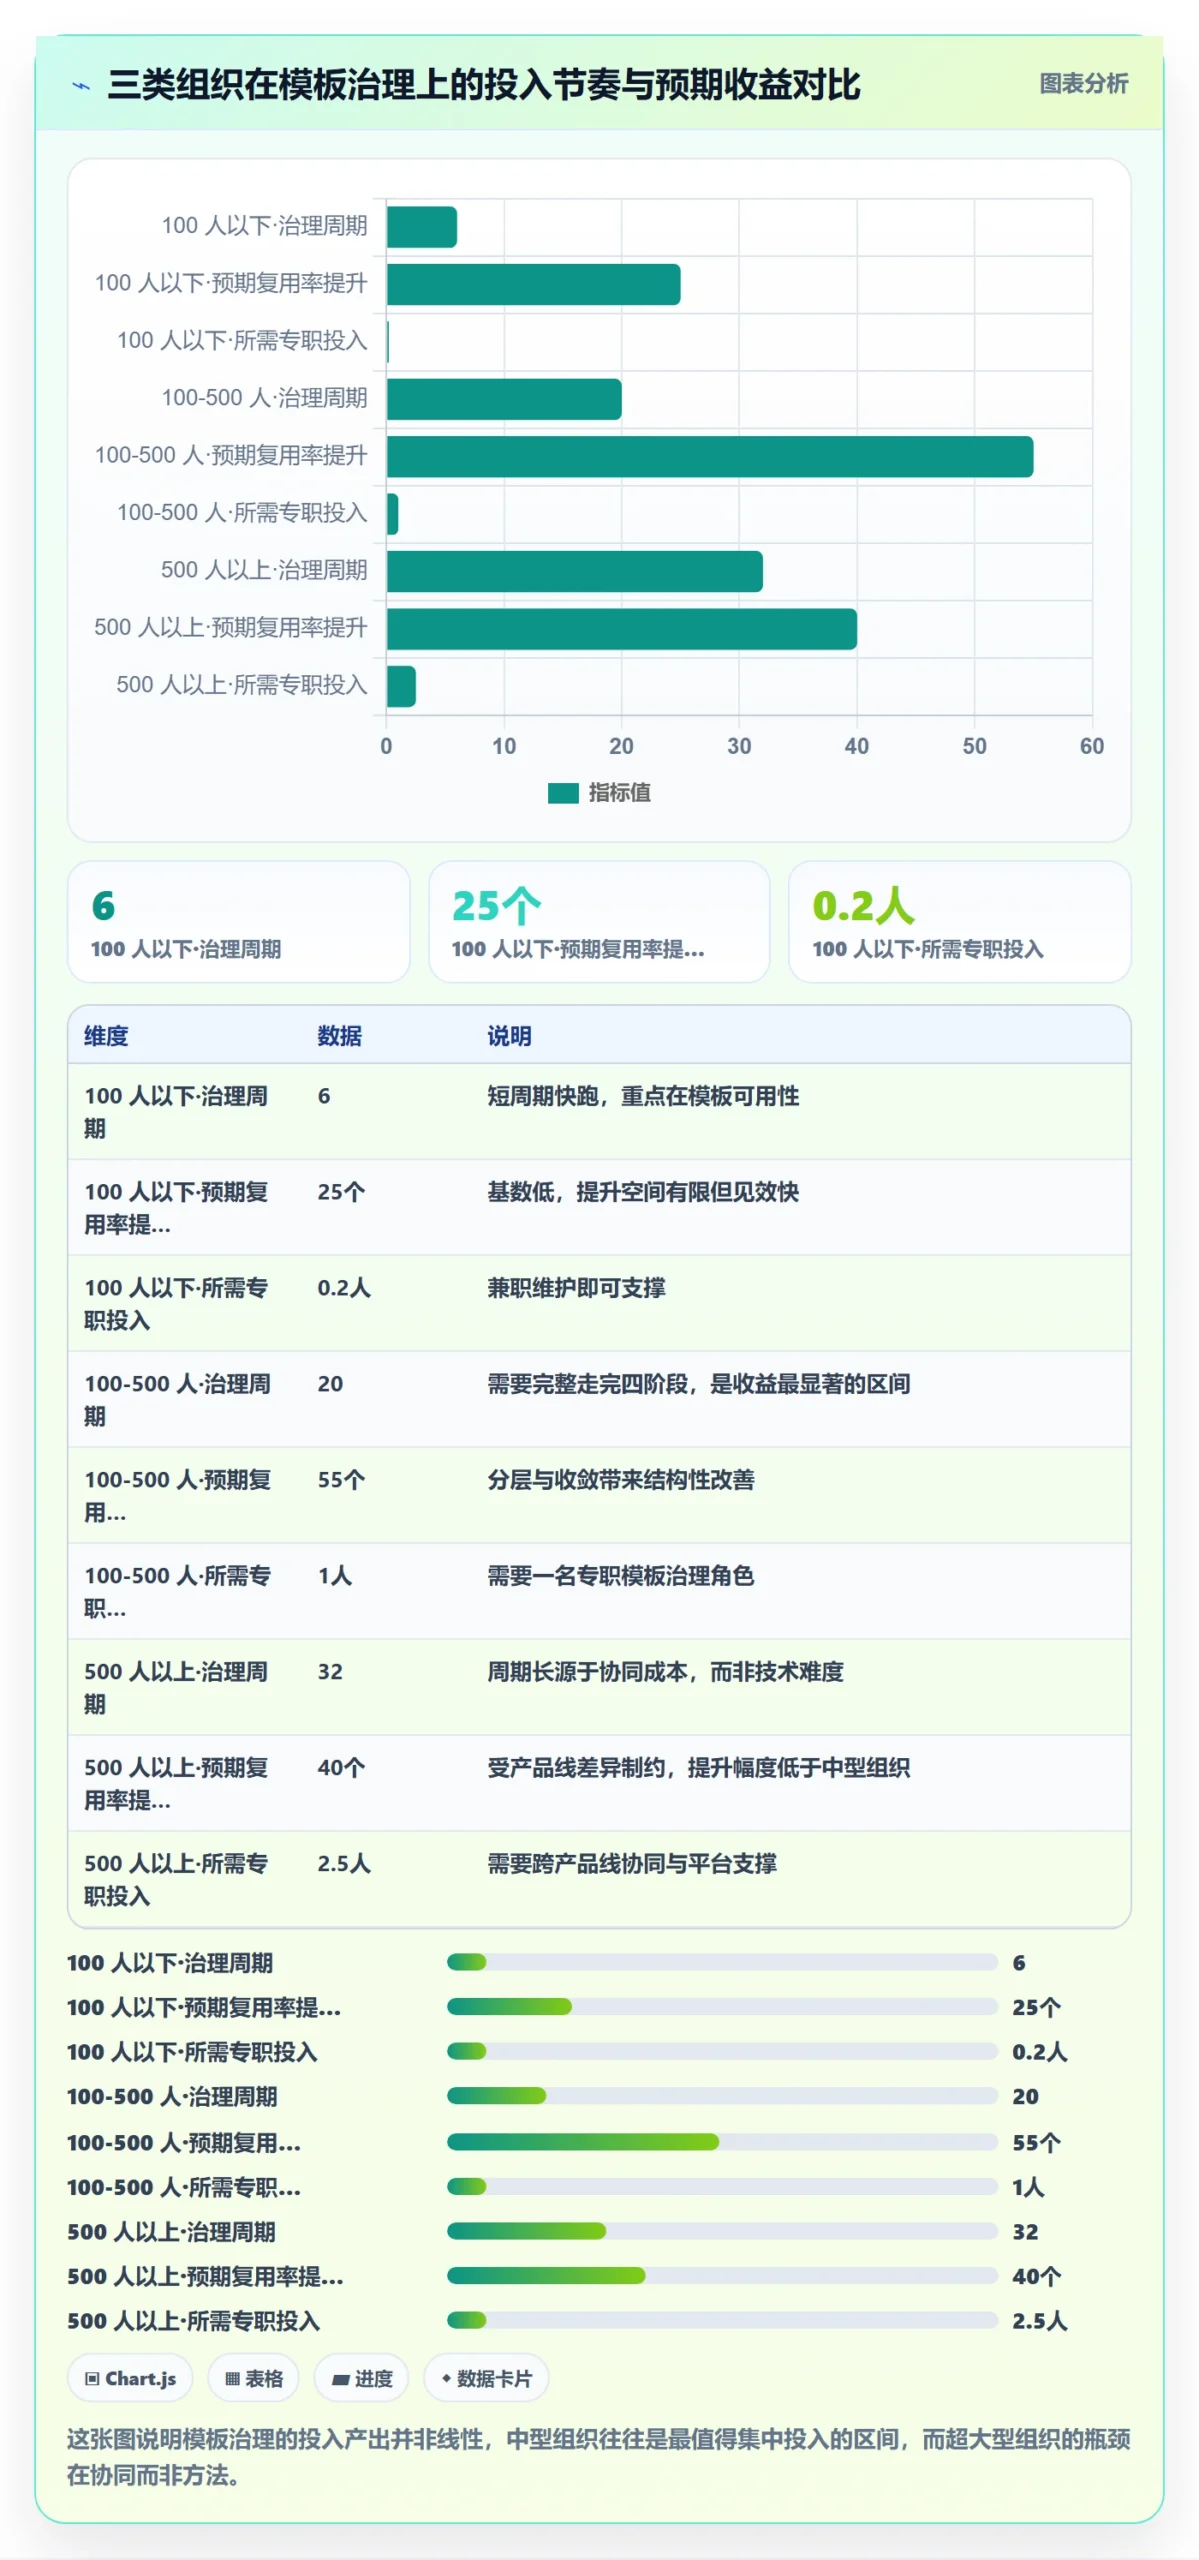Click the 数据 column header
This screenshot has width=1199, height=2560.
(x=339, y=1036)
